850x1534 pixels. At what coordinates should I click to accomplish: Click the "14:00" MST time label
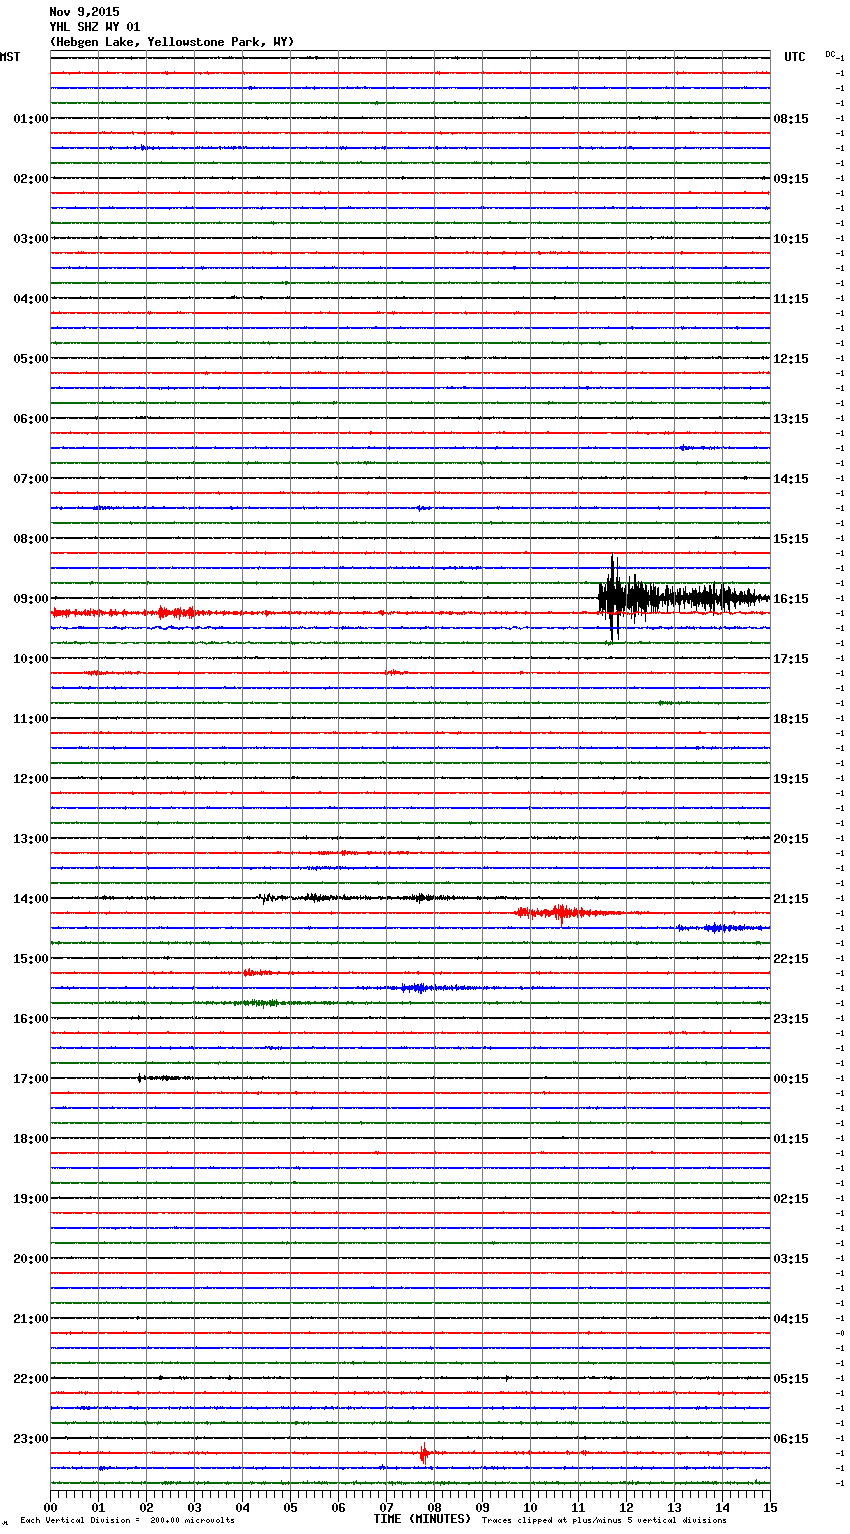click(31, 899)
